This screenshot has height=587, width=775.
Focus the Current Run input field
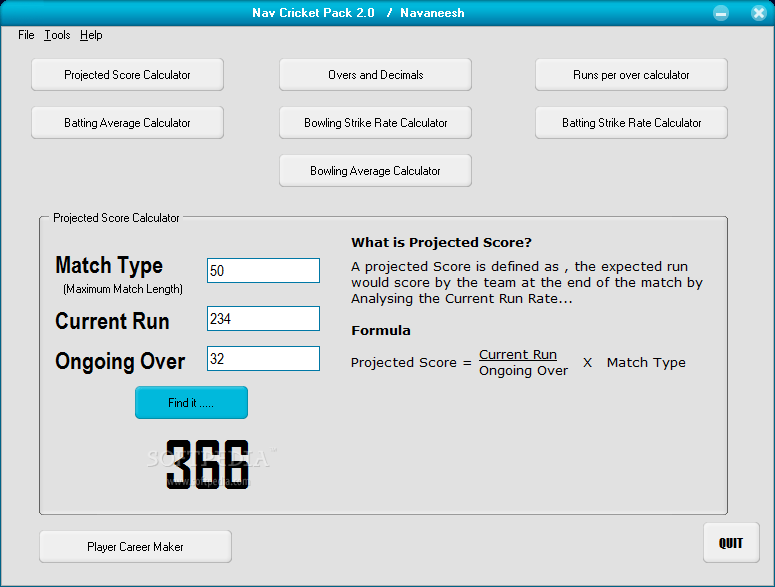point(263,319)
